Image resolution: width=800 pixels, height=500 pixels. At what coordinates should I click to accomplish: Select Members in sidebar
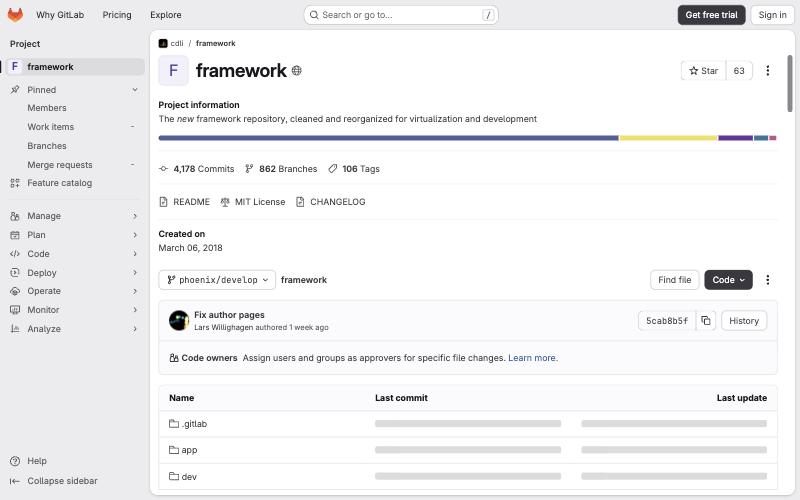click(x=47, y=108)
